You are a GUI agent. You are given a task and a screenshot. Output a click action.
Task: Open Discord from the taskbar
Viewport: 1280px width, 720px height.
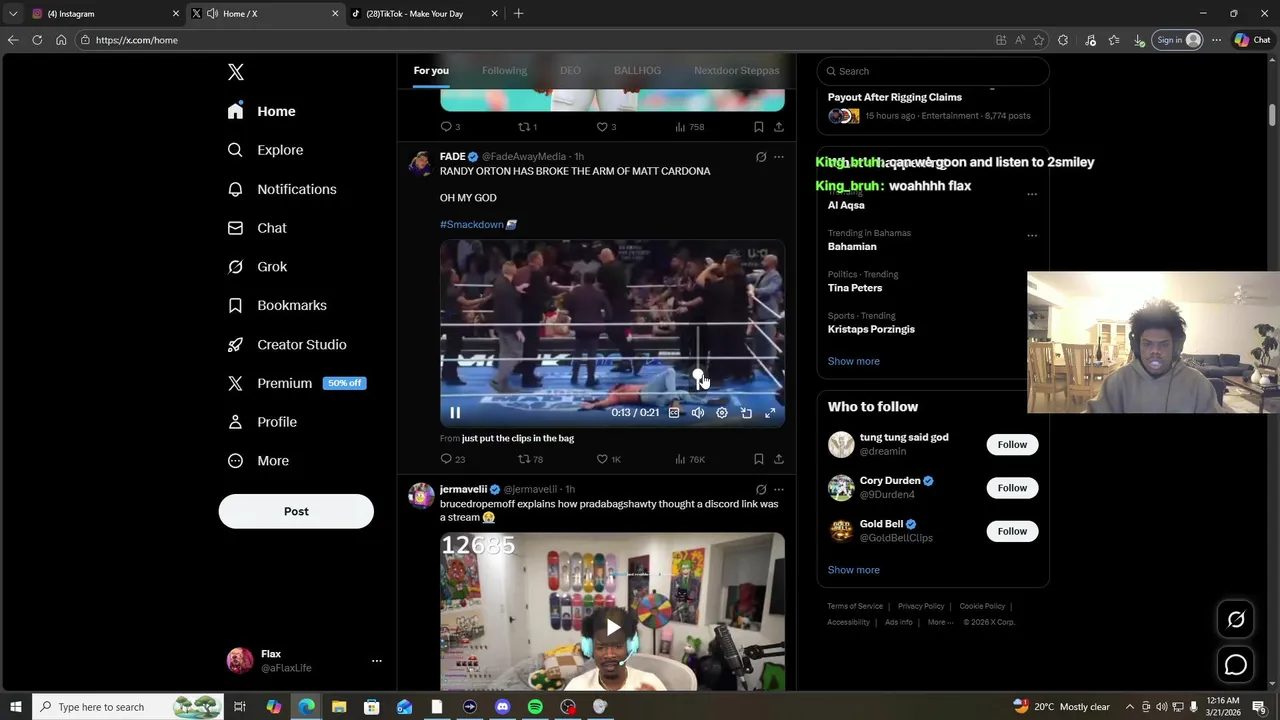(x=502, y=707)
